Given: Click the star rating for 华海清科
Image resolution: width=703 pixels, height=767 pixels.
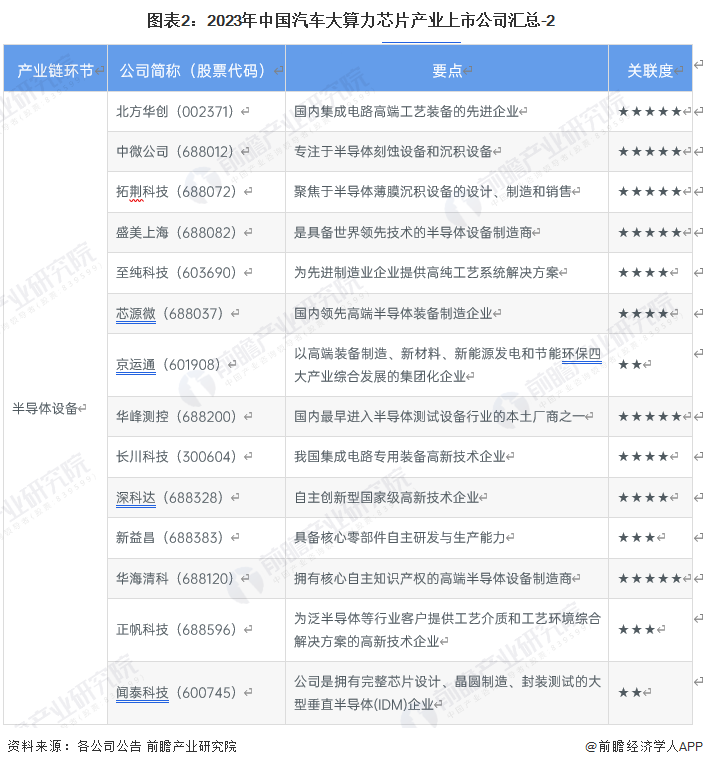Looking at the screenshot, I should click(650, 579).
